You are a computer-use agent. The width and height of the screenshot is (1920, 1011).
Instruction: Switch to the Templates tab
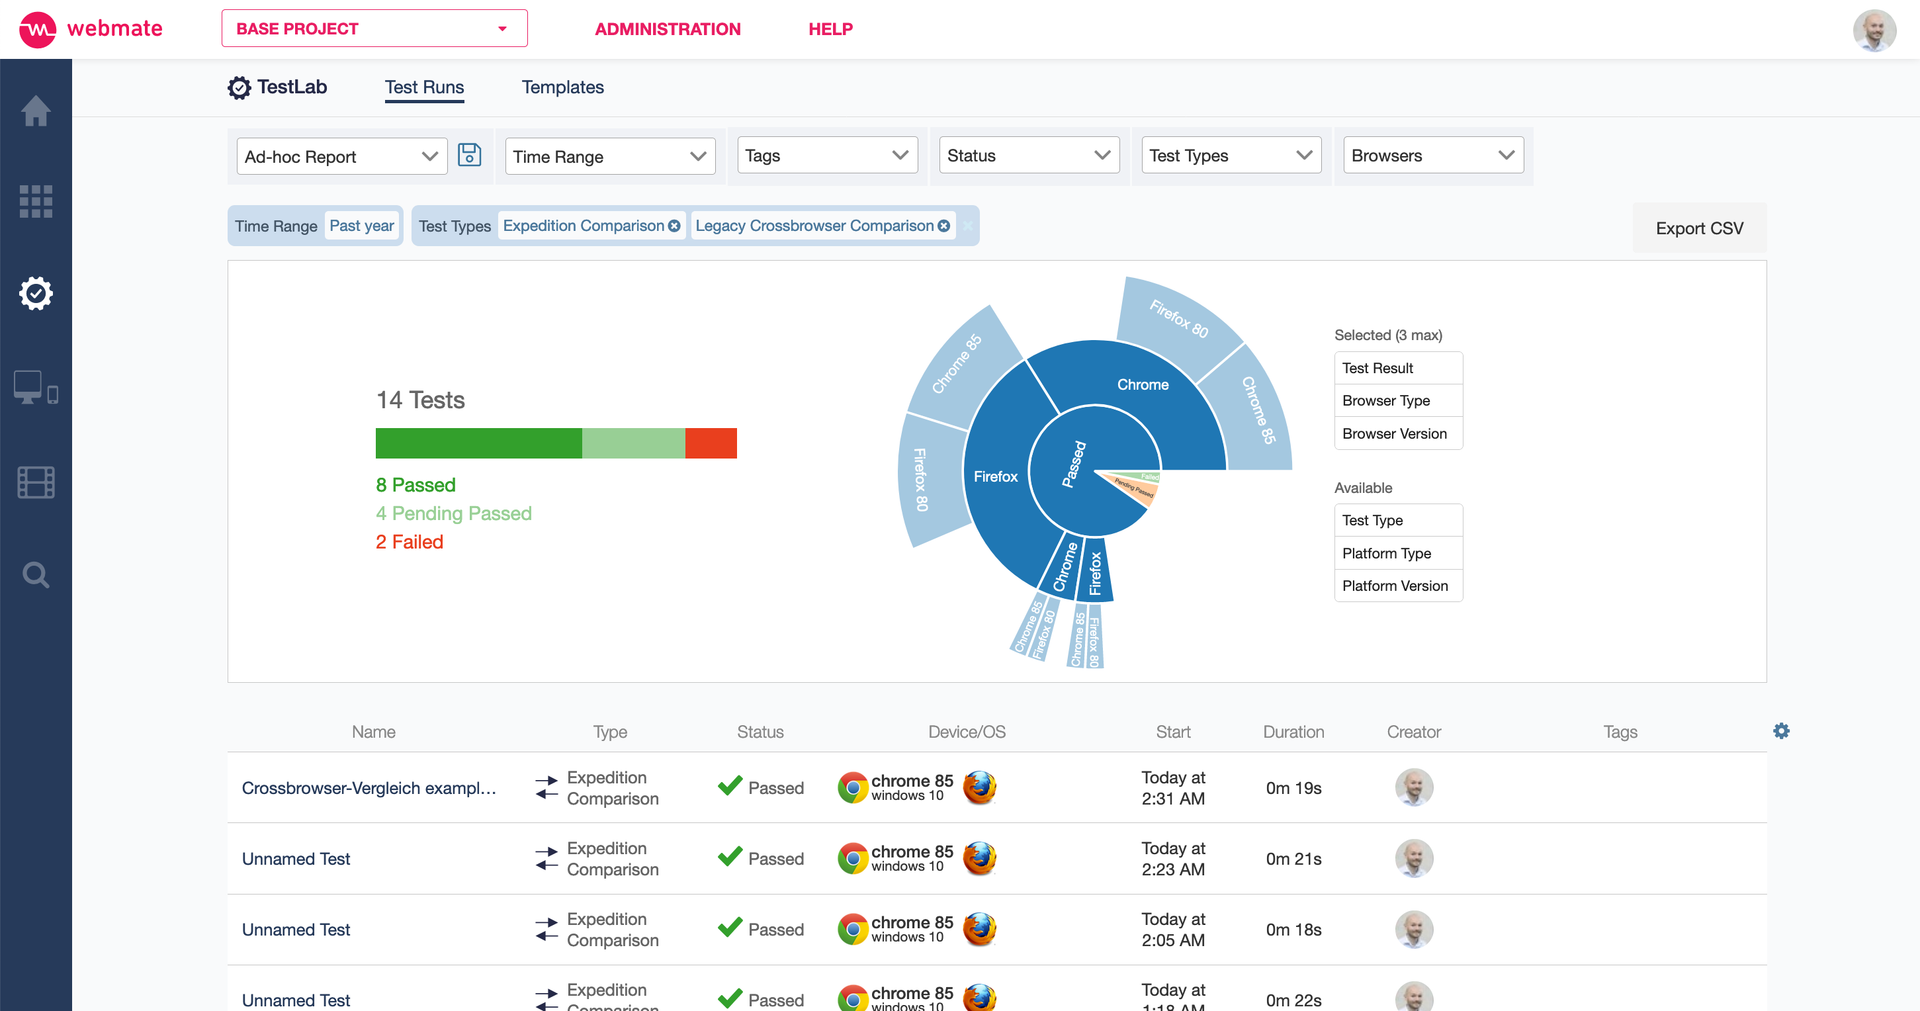[x=562, y=87]
